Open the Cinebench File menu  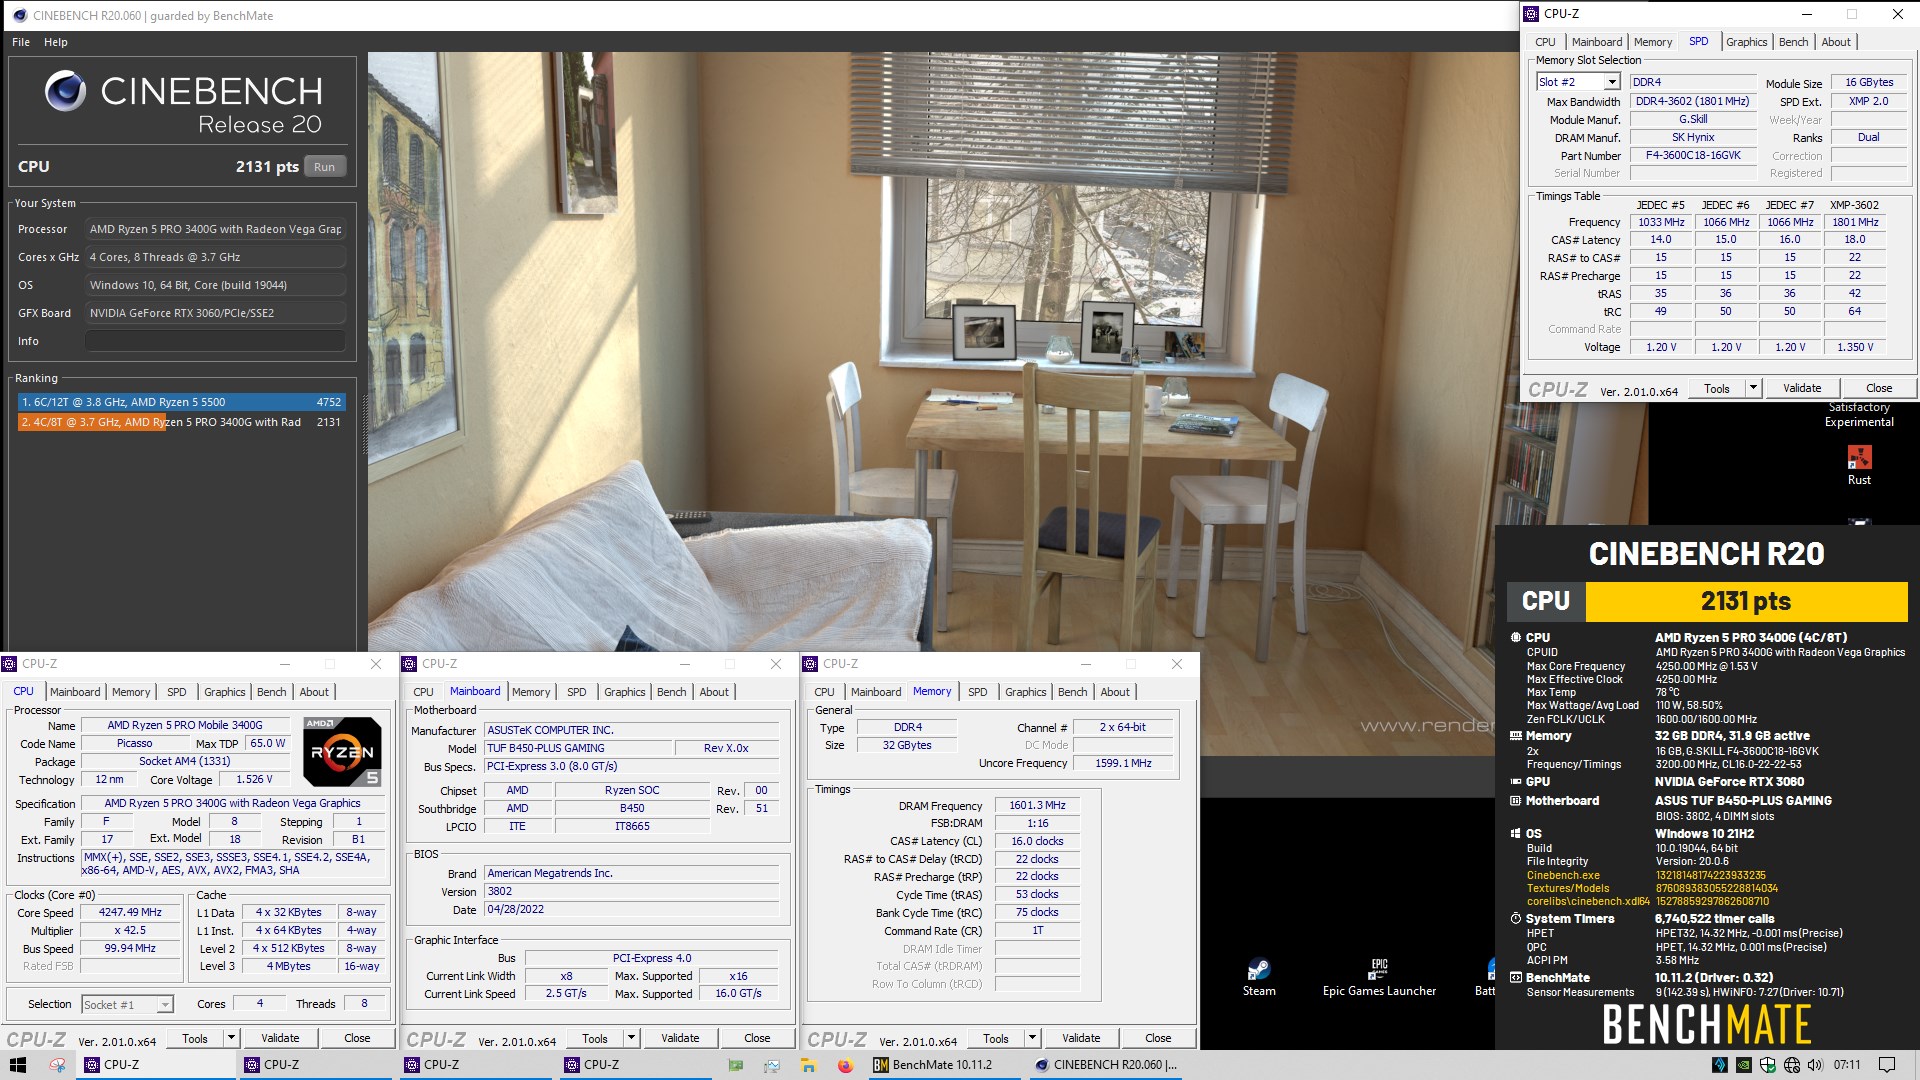click(x=21, y=42)
